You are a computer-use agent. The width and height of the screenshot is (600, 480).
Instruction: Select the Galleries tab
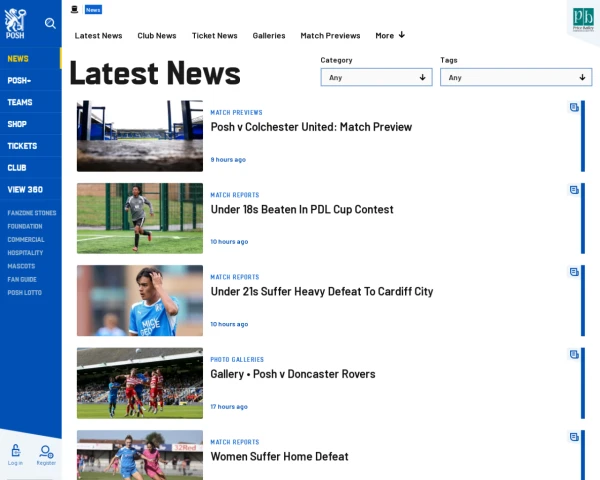(x=269, y=36)
